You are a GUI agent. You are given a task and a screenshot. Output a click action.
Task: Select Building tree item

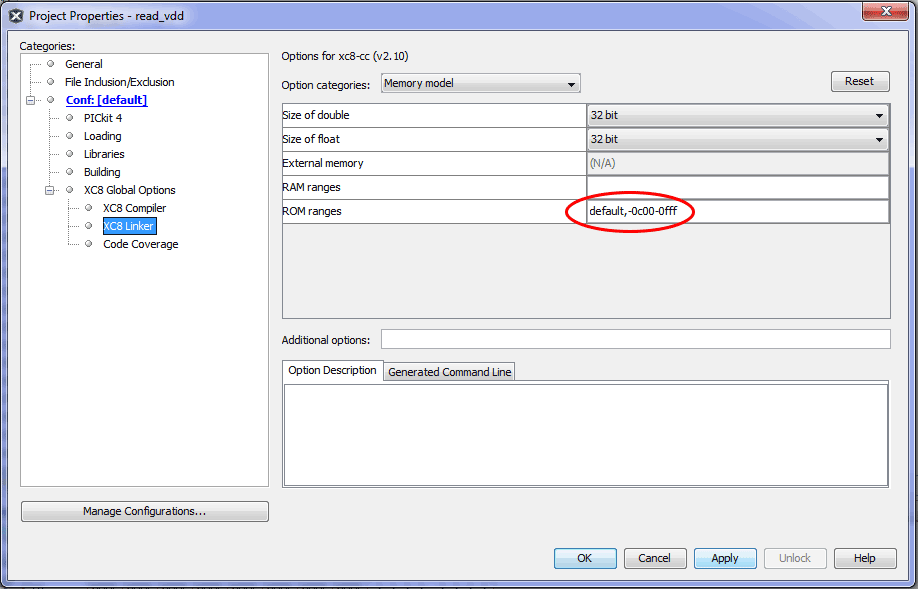coord(102,172)
